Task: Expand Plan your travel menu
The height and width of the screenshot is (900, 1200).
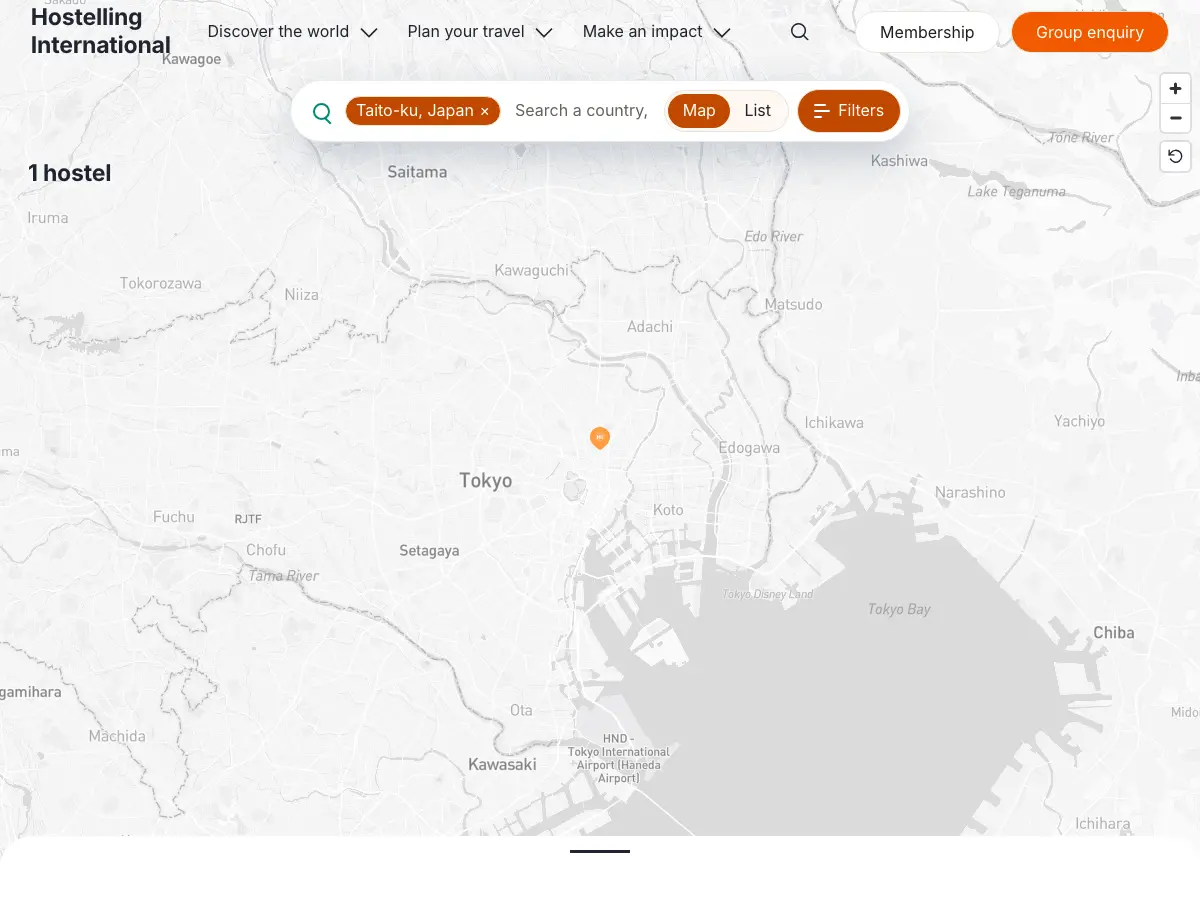Action: pyautogui.click(x=480, y=32)
